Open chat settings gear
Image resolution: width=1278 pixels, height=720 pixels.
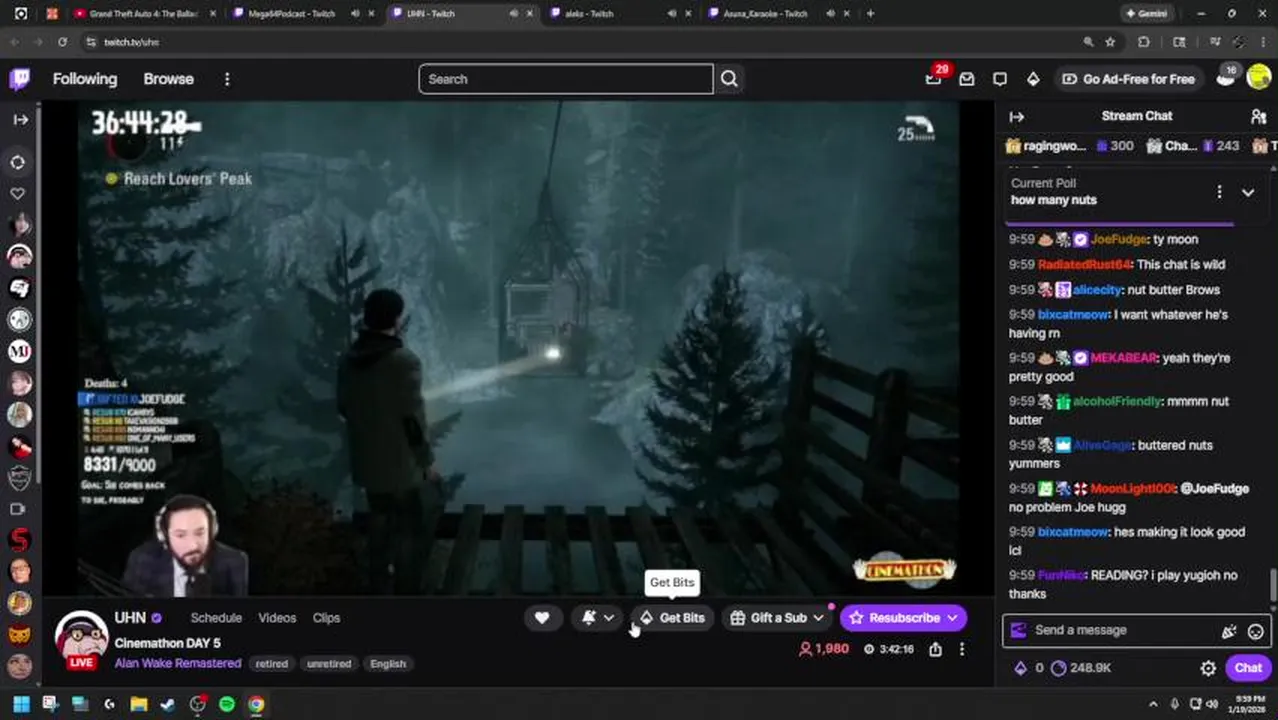1208,668
